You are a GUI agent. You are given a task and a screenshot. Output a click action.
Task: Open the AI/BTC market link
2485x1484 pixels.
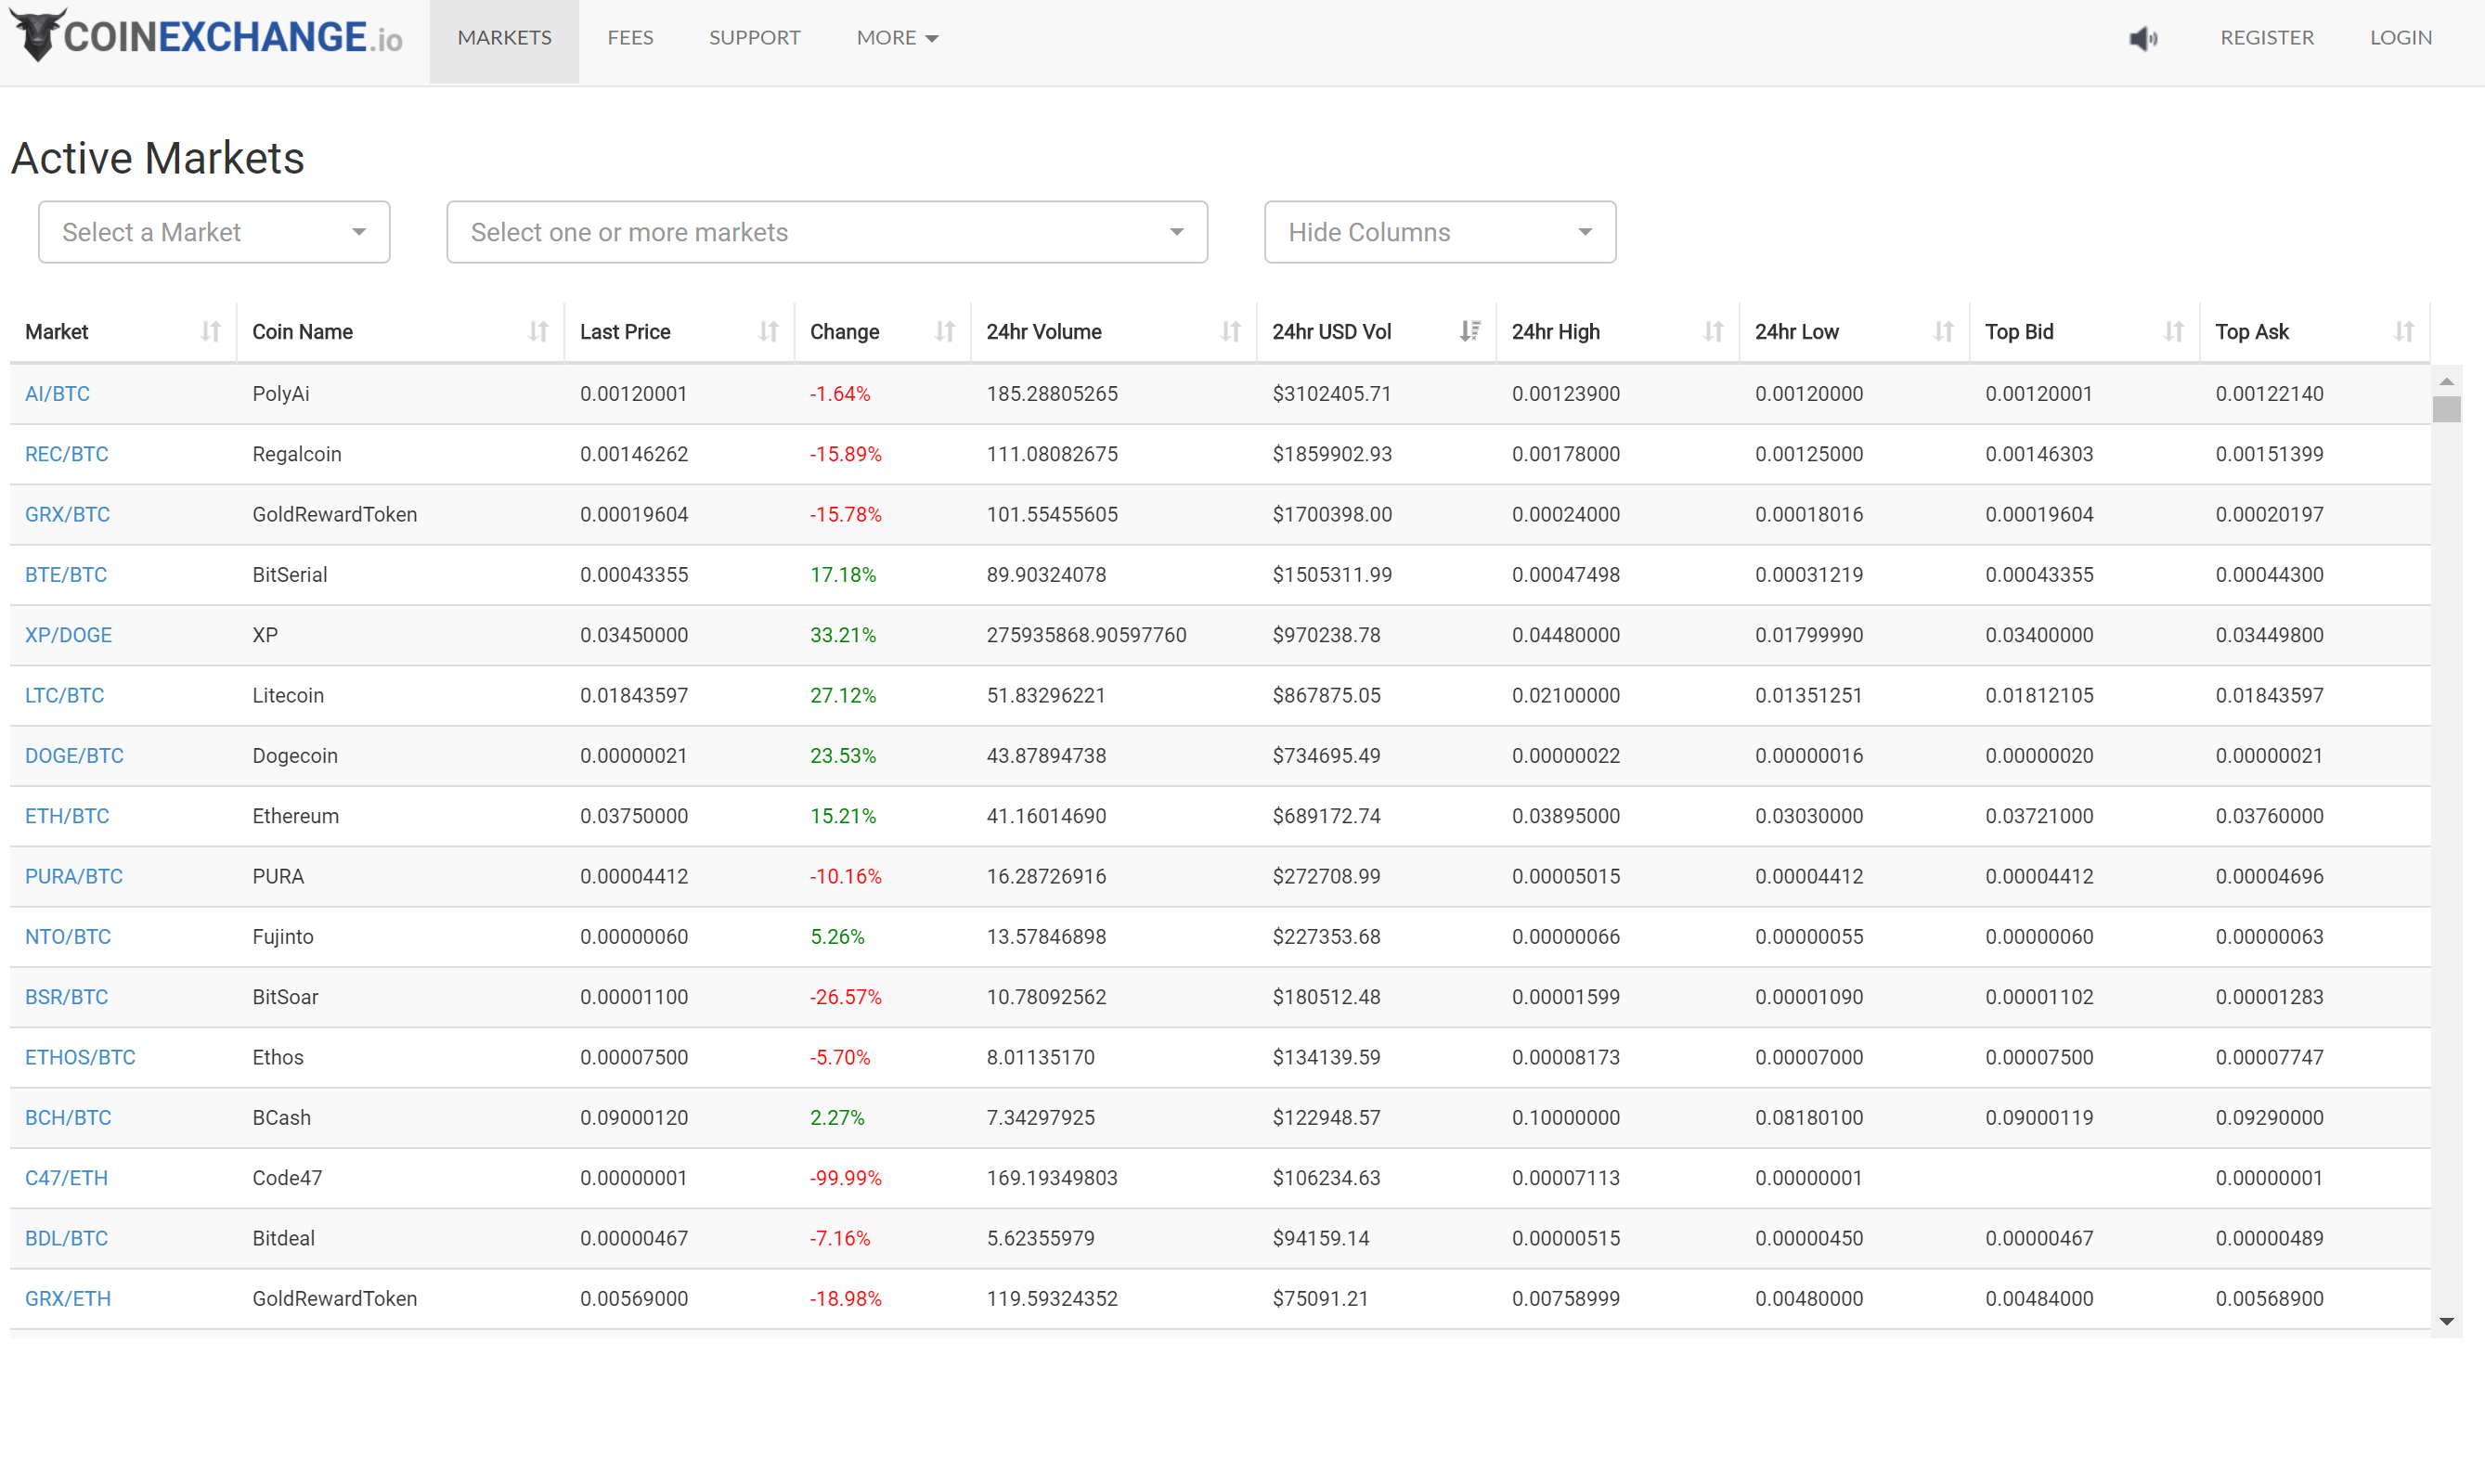(57, 394)
